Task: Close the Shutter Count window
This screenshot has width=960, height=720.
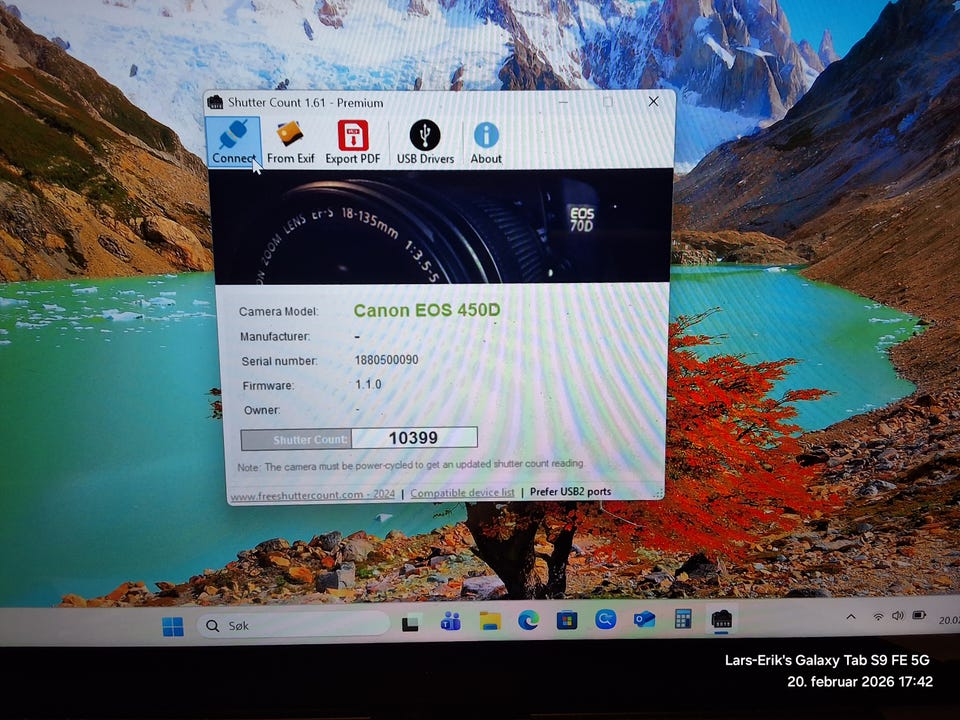Action: click(x=653, y=101)
